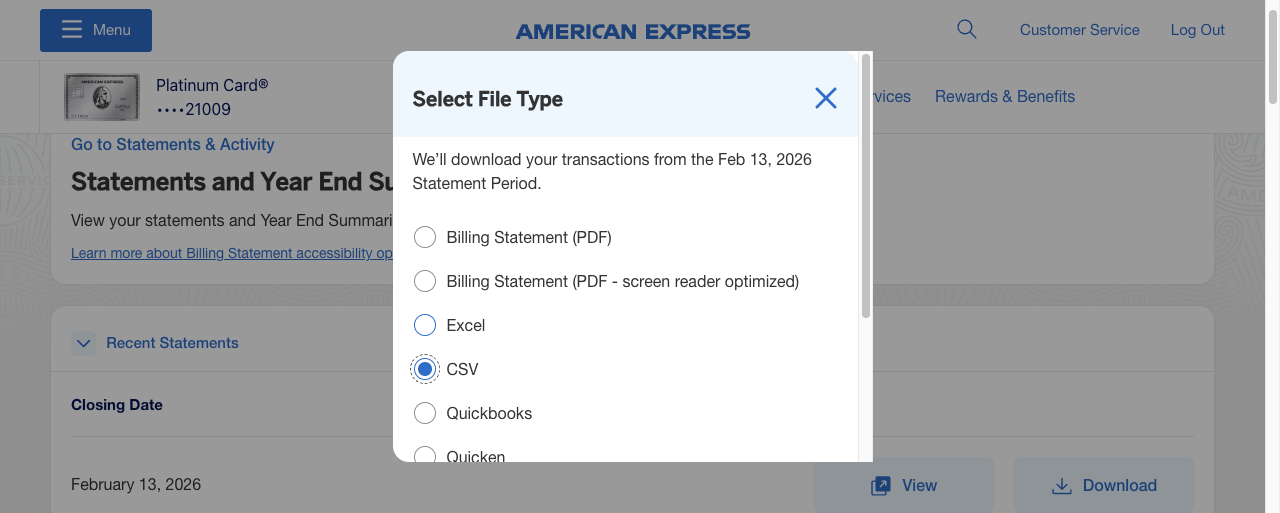Image resolution: width=1280 pixels, height=513 pixels.
Task: Select the CSV radio button
Action: [x=425, y=369]
